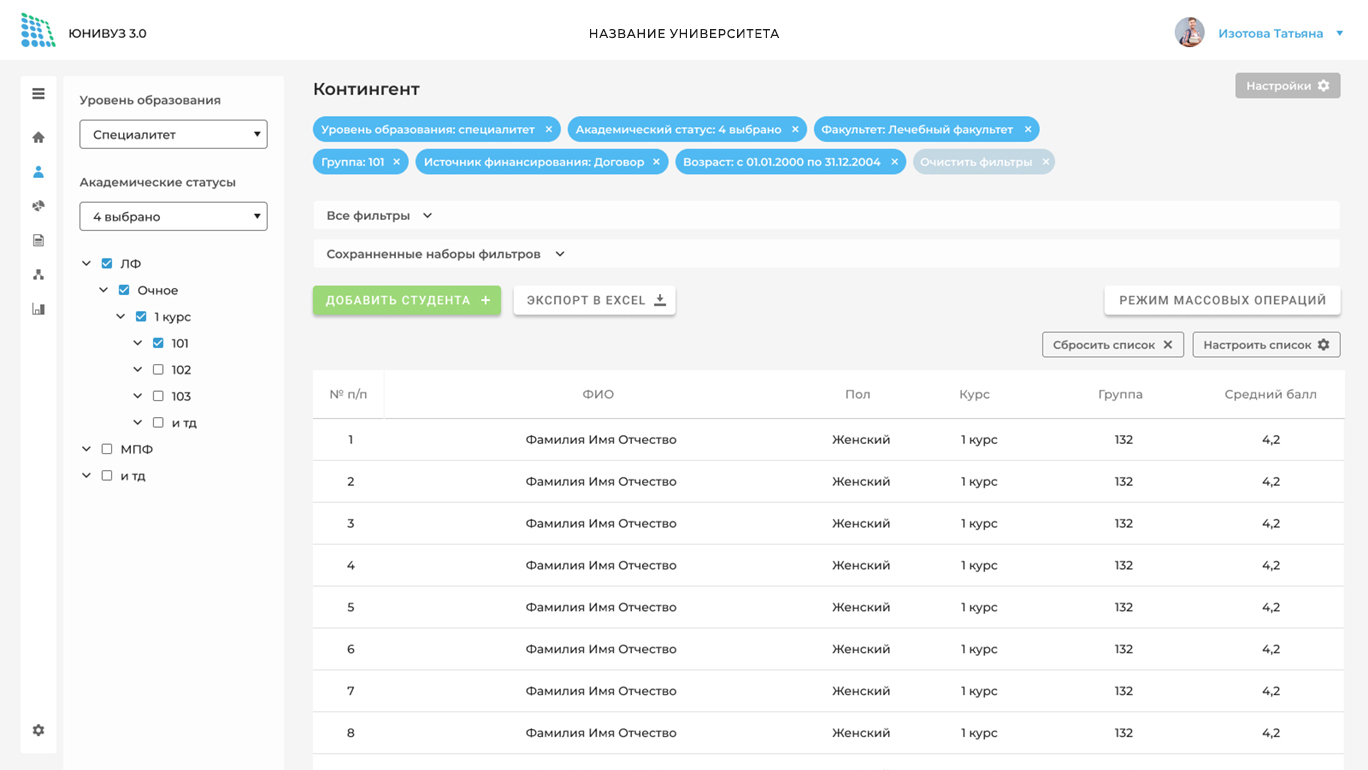Viewport: 1368px width, 770px height.
Task: Click row number 7 cell
Action: click(x=351, y=691)
